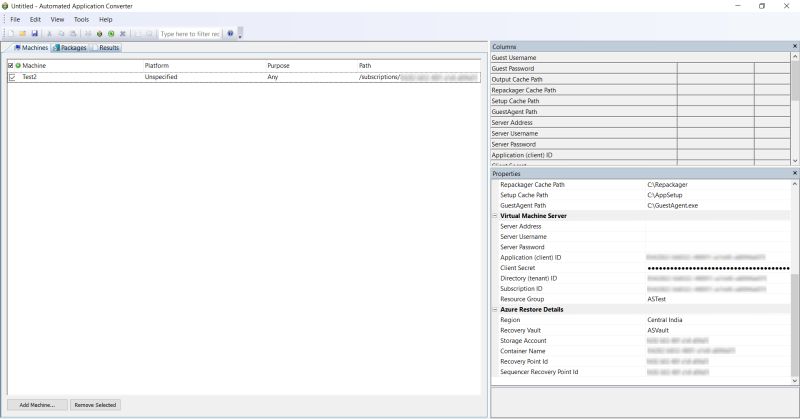Switch to the Machines tab
Image resolution: width=800 pixels, height=419 pixels.
pyautogui.click(x=31, y=47)
